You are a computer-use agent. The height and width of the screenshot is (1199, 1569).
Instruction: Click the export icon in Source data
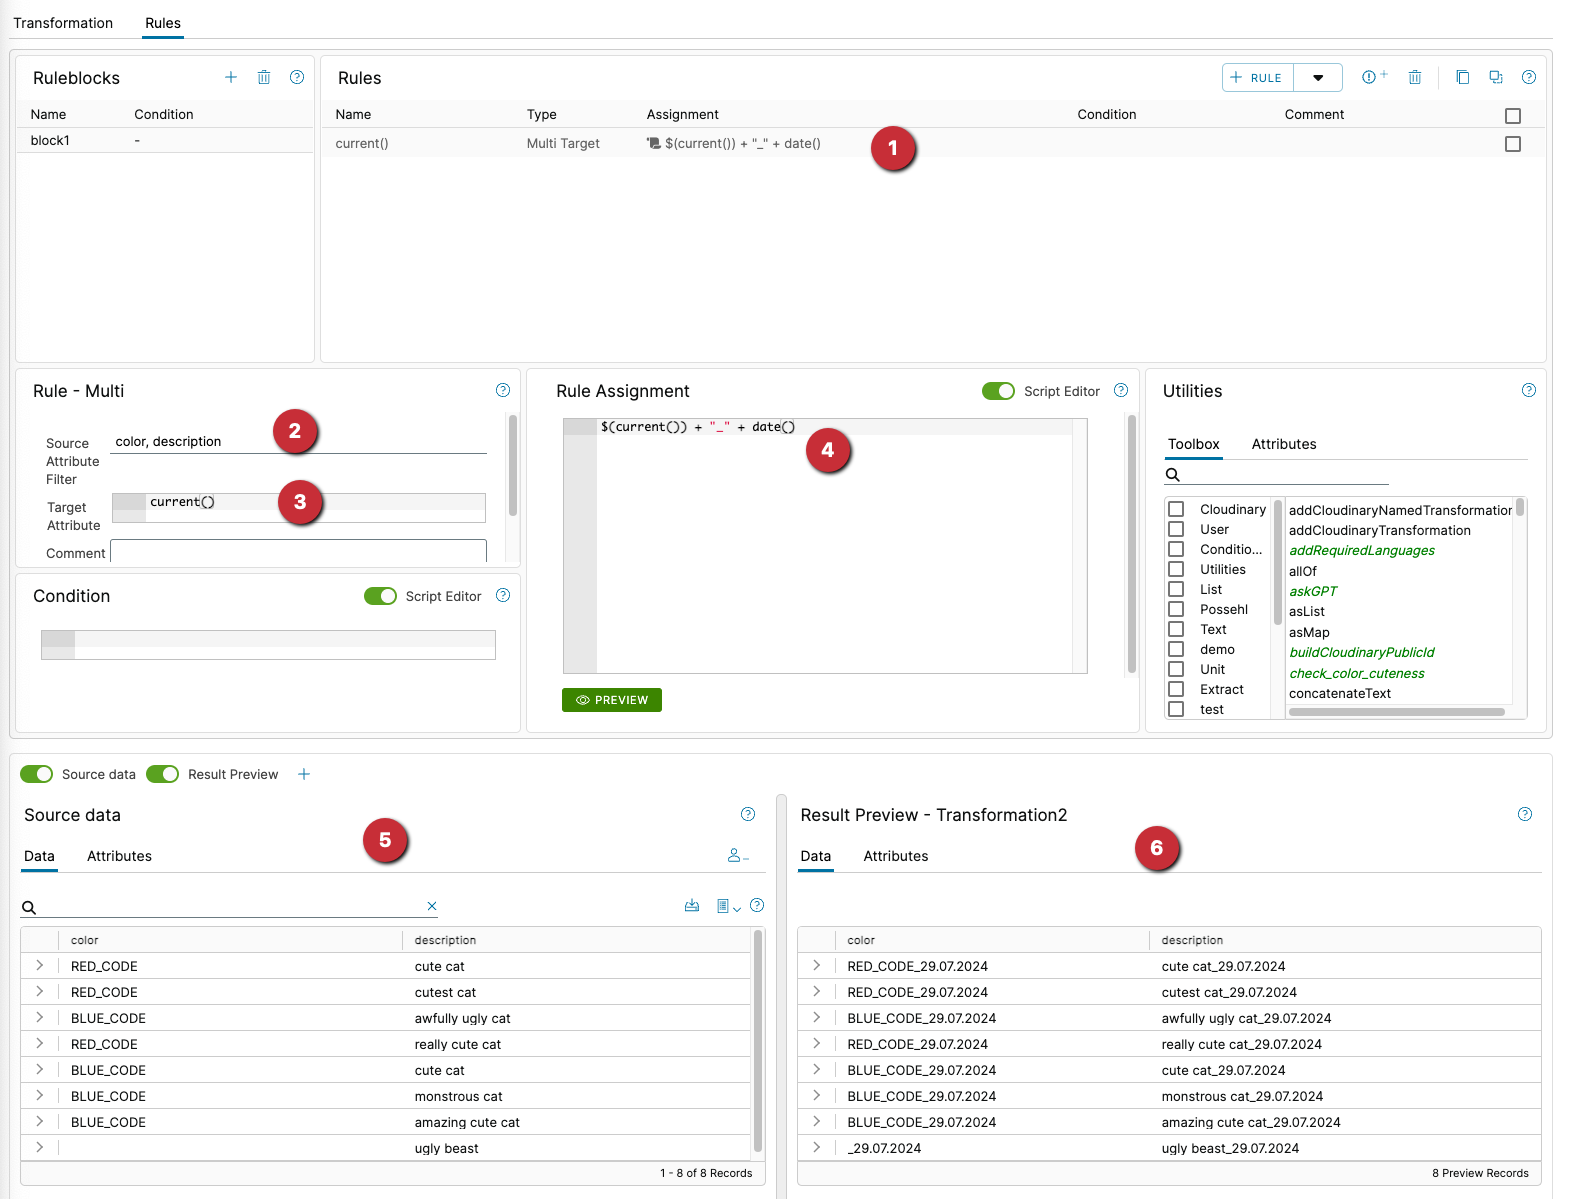click(692, 906)
